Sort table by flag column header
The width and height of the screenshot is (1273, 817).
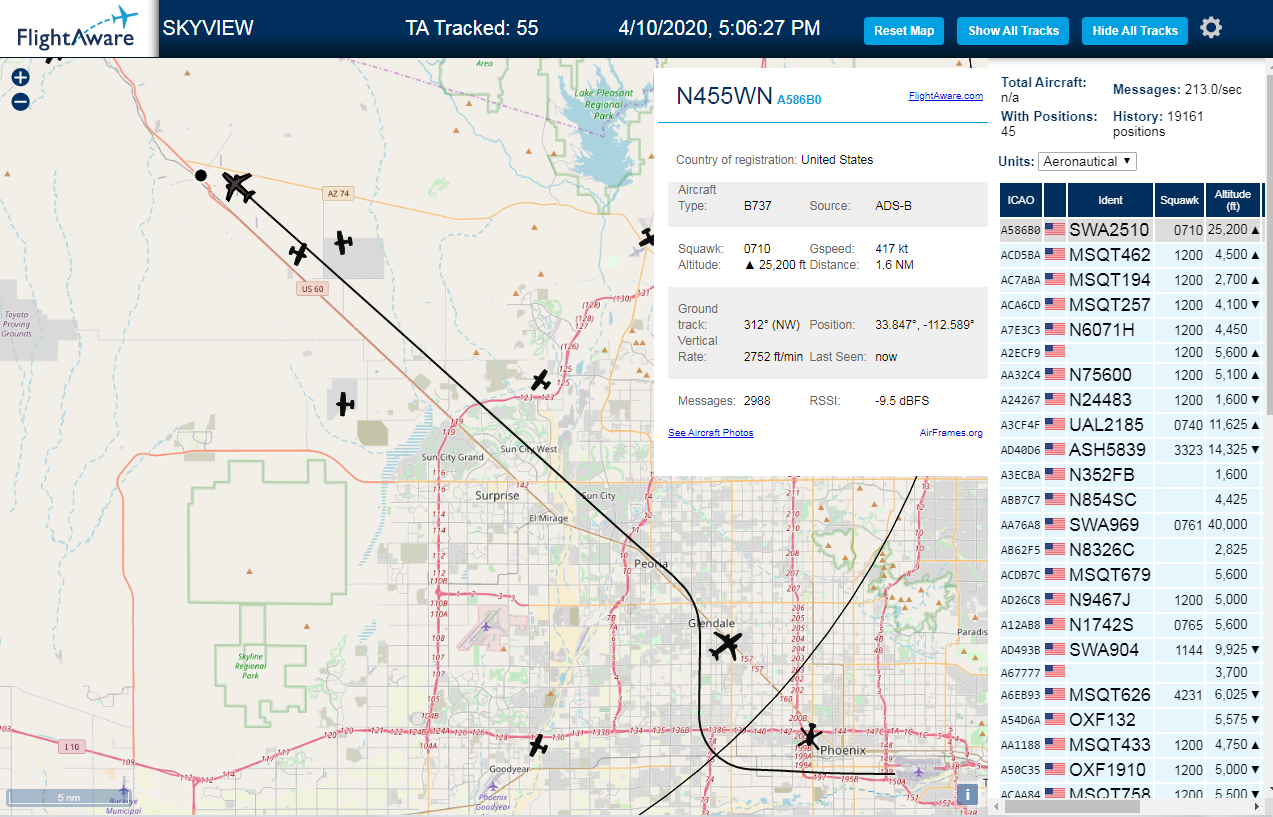click(1054, 200)
